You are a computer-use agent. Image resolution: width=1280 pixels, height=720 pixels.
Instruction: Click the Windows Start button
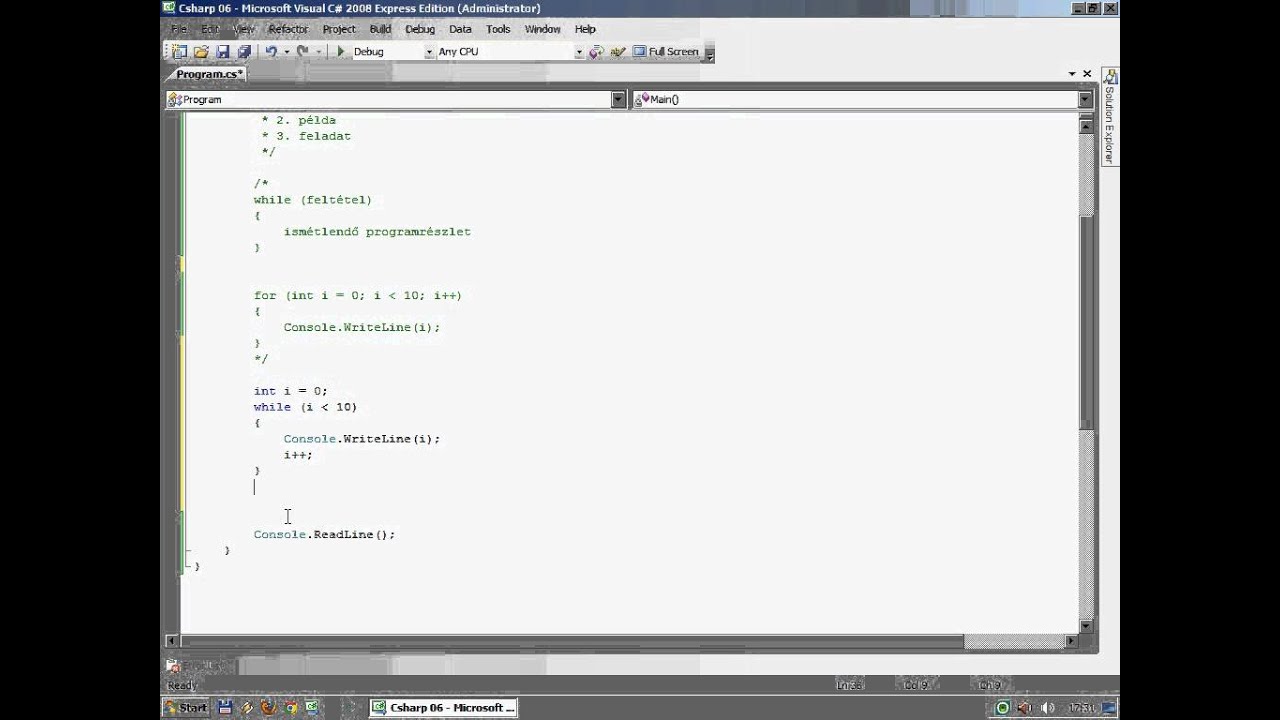[186, 708]
